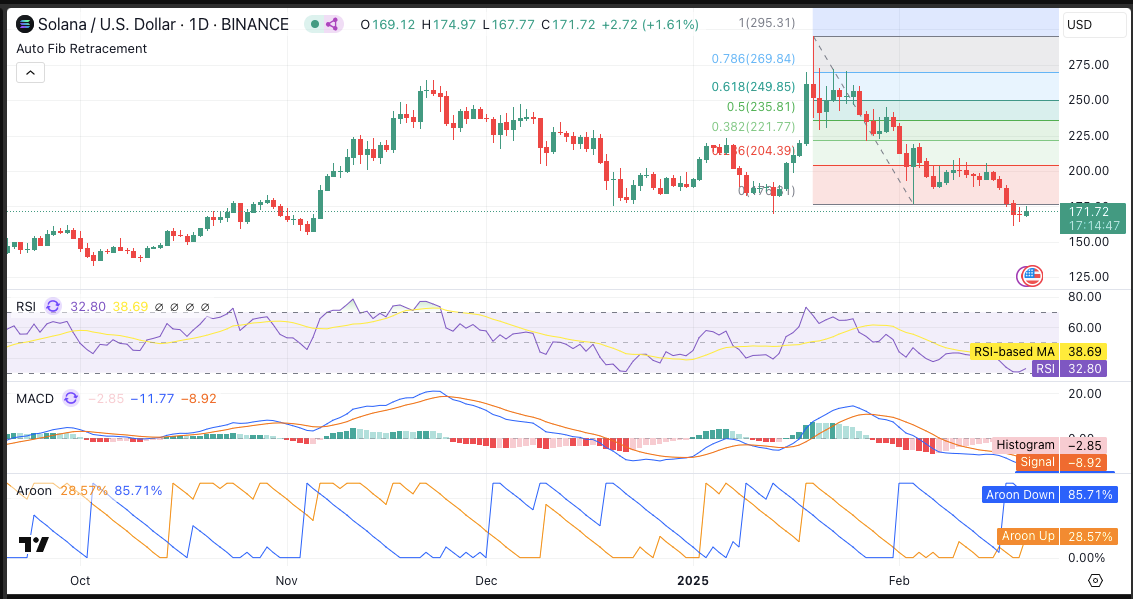Select the Aroon indicator legend title

(x=34, y=491)
